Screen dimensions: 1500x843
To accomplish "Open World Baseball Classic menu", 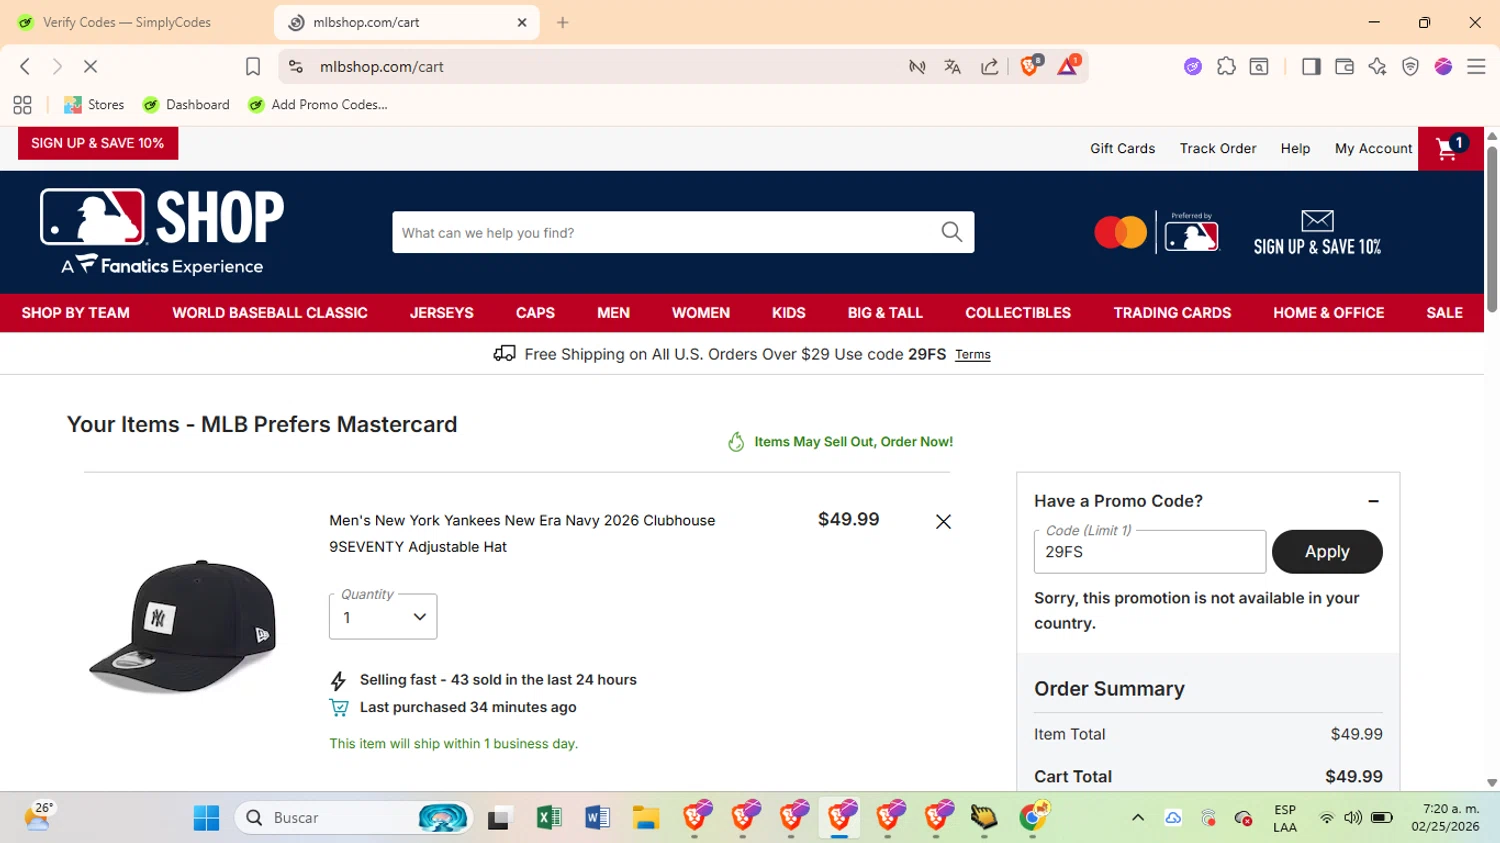I will [270, 313].
